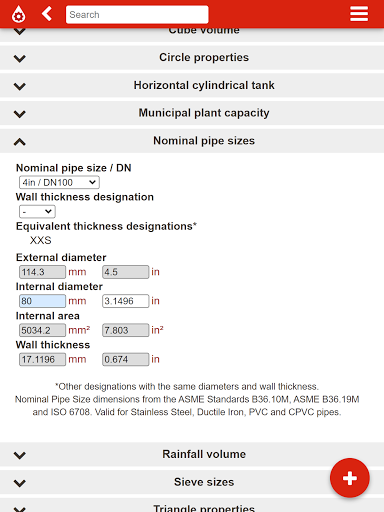Image resolution: width=384 pixels, height=512 pixels.
Task: Expand the Triangle properties section
Action: (192, 506)
